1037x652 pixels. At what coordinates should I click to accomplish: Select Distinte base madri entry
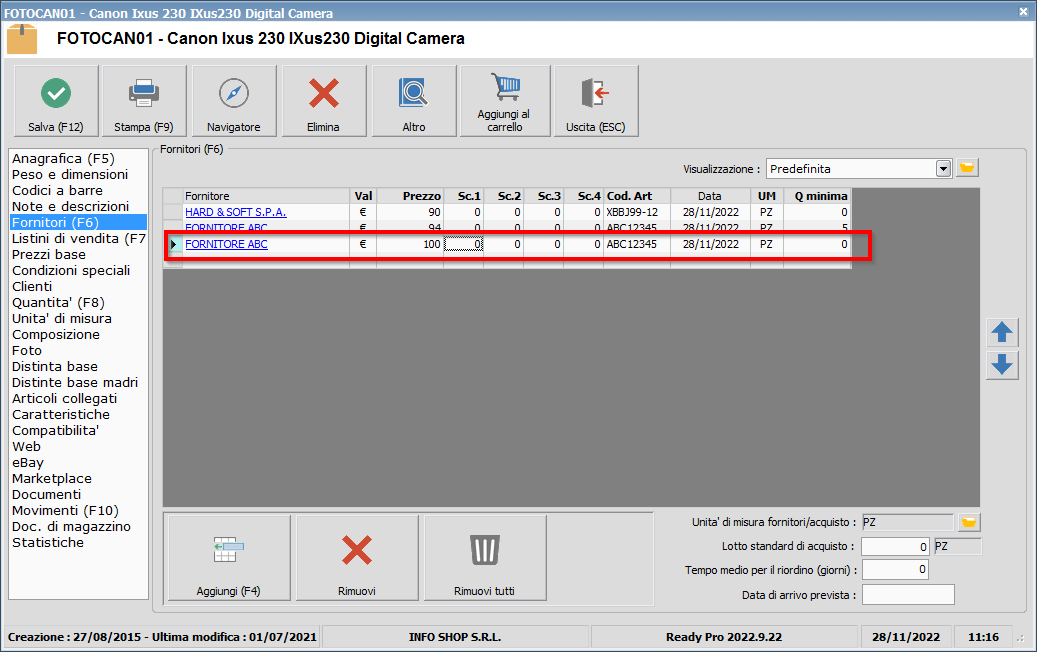tap(75, 382)
